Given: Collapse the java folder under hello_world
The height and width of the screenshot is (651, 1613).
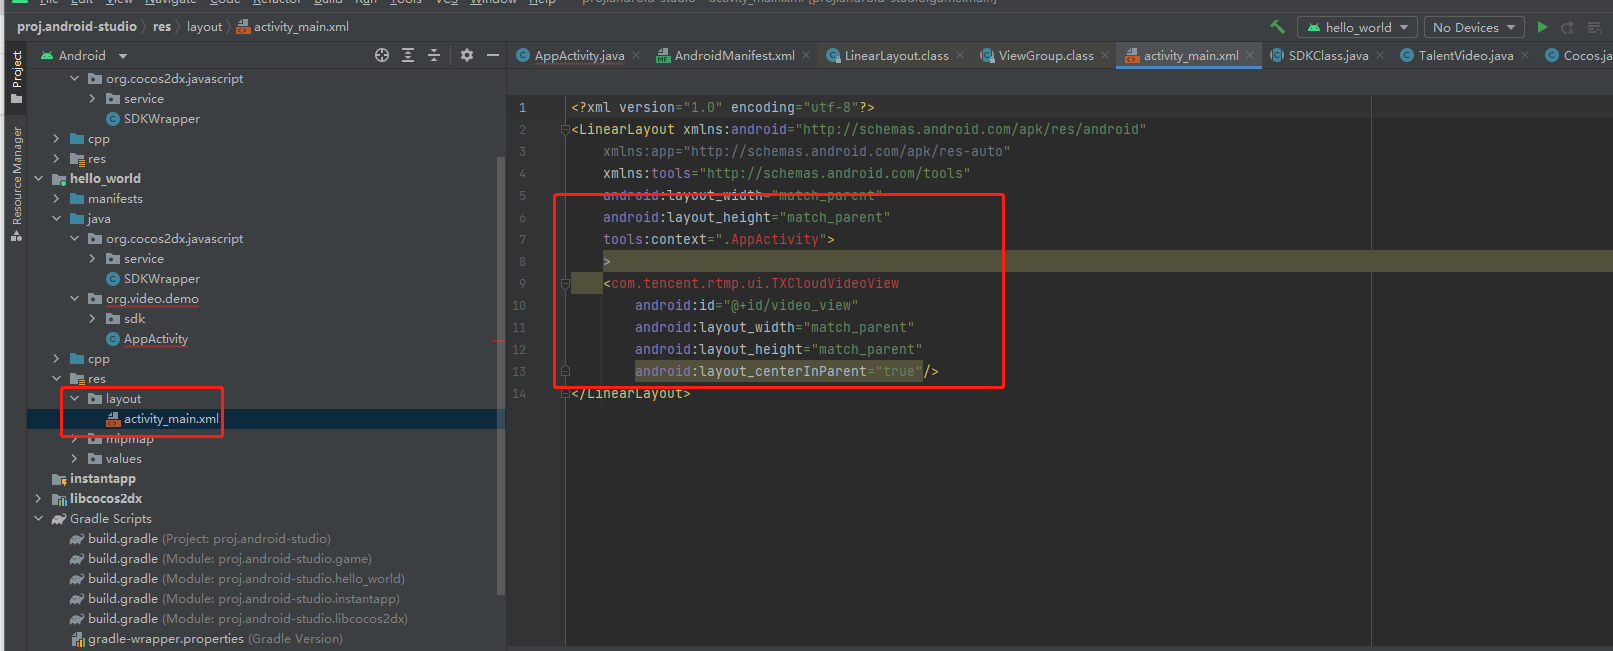Looking at the screenshot, I should (x=56, y=219).
